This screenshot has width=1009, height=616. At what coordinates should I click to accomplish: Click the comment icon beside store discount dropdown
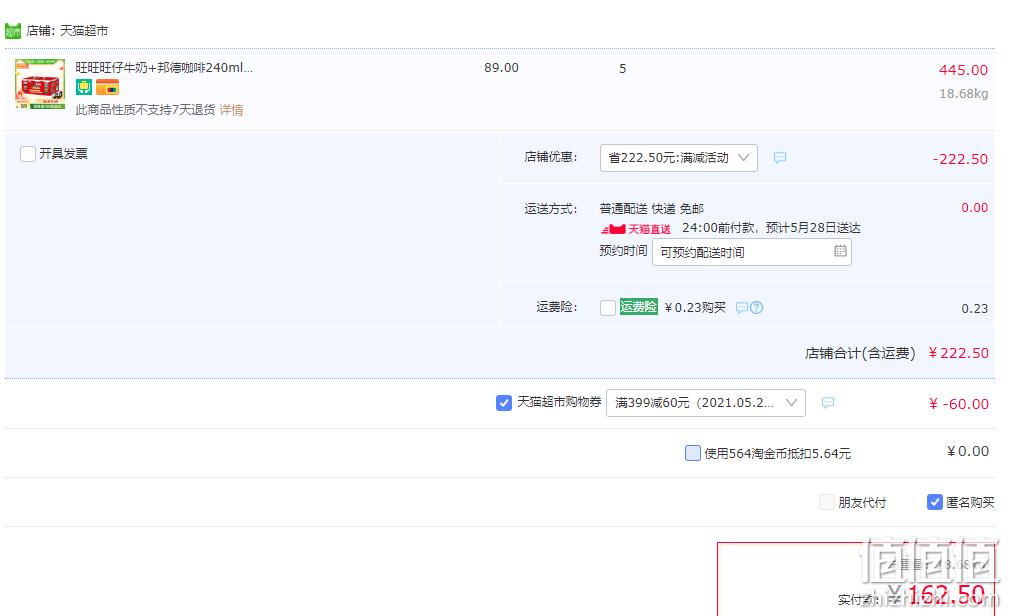click(x=780, y=158)
